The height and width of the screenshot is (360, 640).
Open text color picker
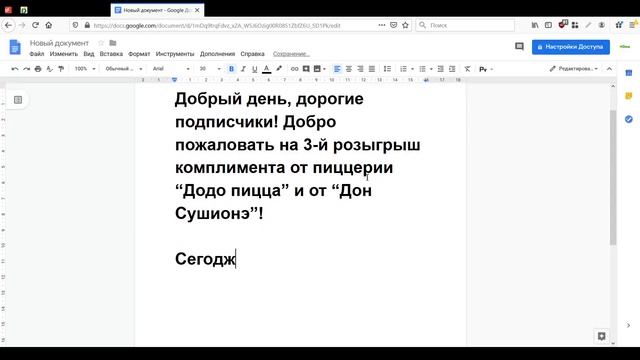pos(267,69)
